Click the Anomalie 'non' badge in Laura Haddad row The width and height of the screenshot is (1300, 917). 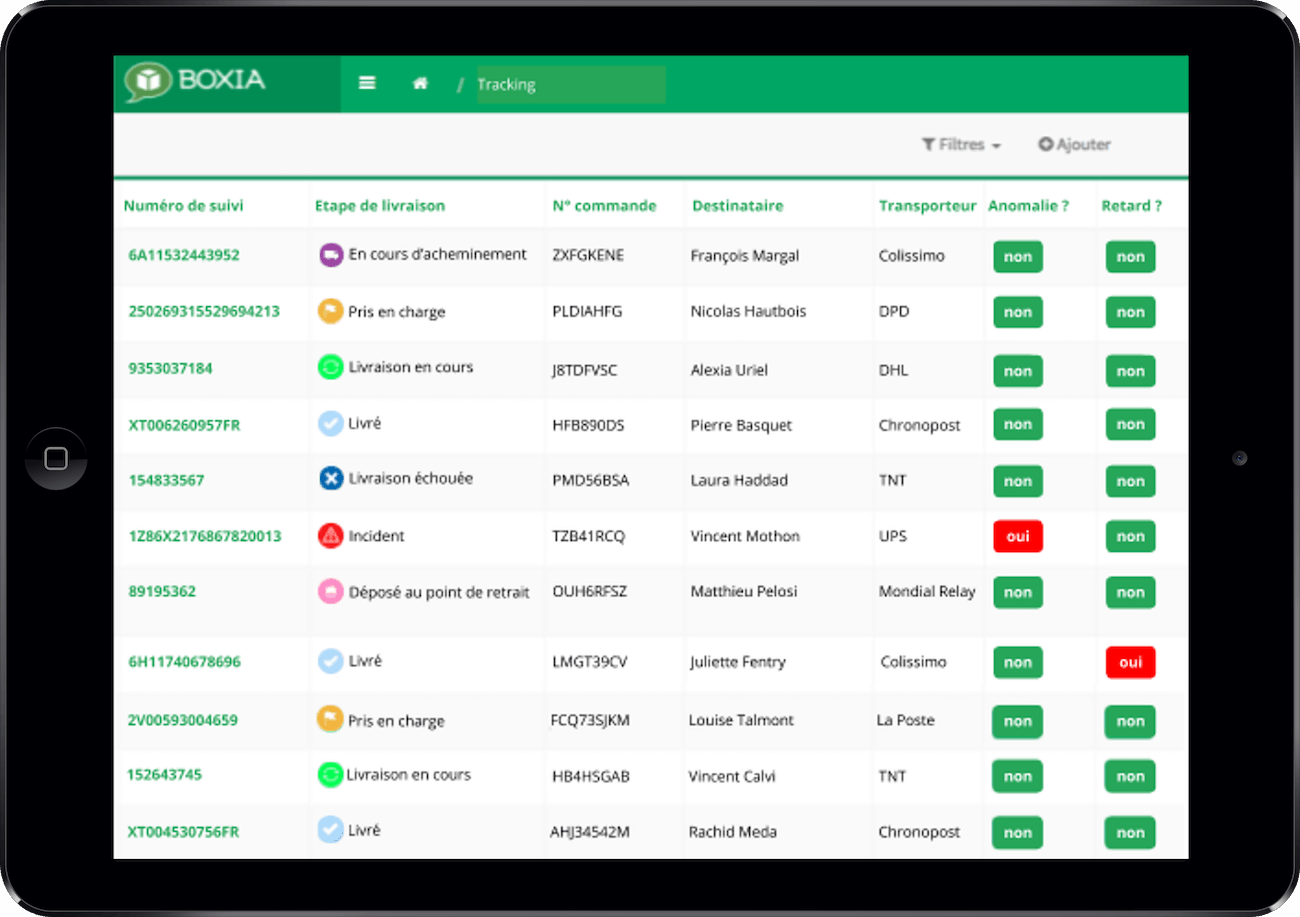pyautogui.click(x=1018, y=481)
